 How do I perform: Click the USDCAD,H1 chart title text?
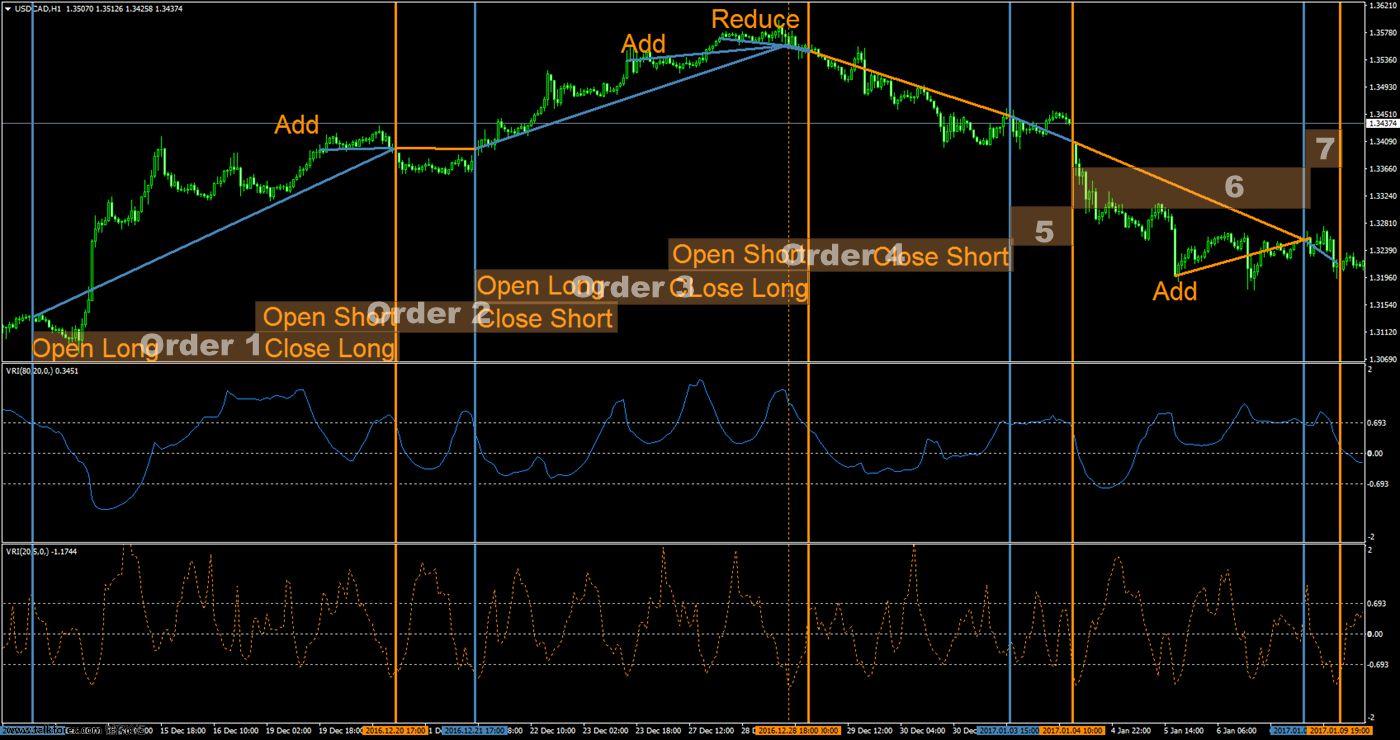pyautogui.click(x=36, y=8)
